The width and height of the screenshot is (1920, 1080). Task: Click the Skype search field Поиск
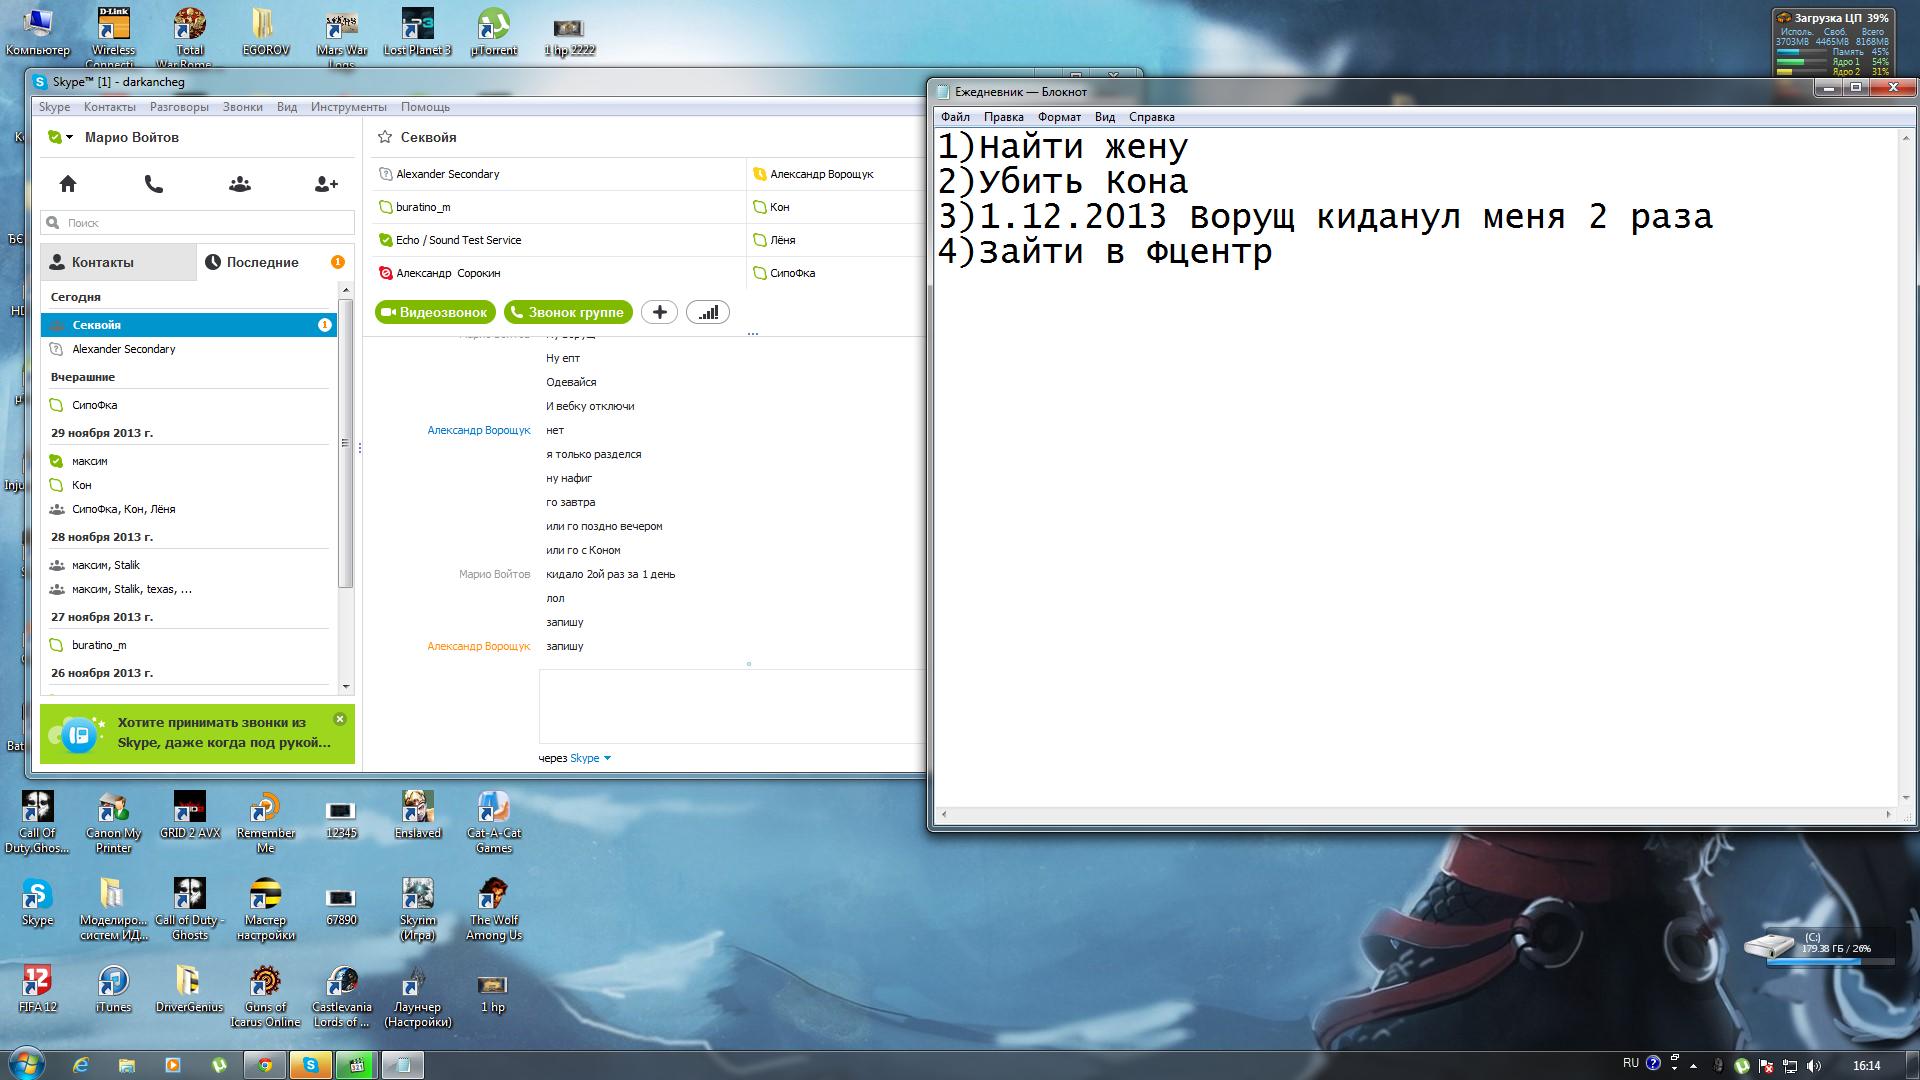point(198,223)
